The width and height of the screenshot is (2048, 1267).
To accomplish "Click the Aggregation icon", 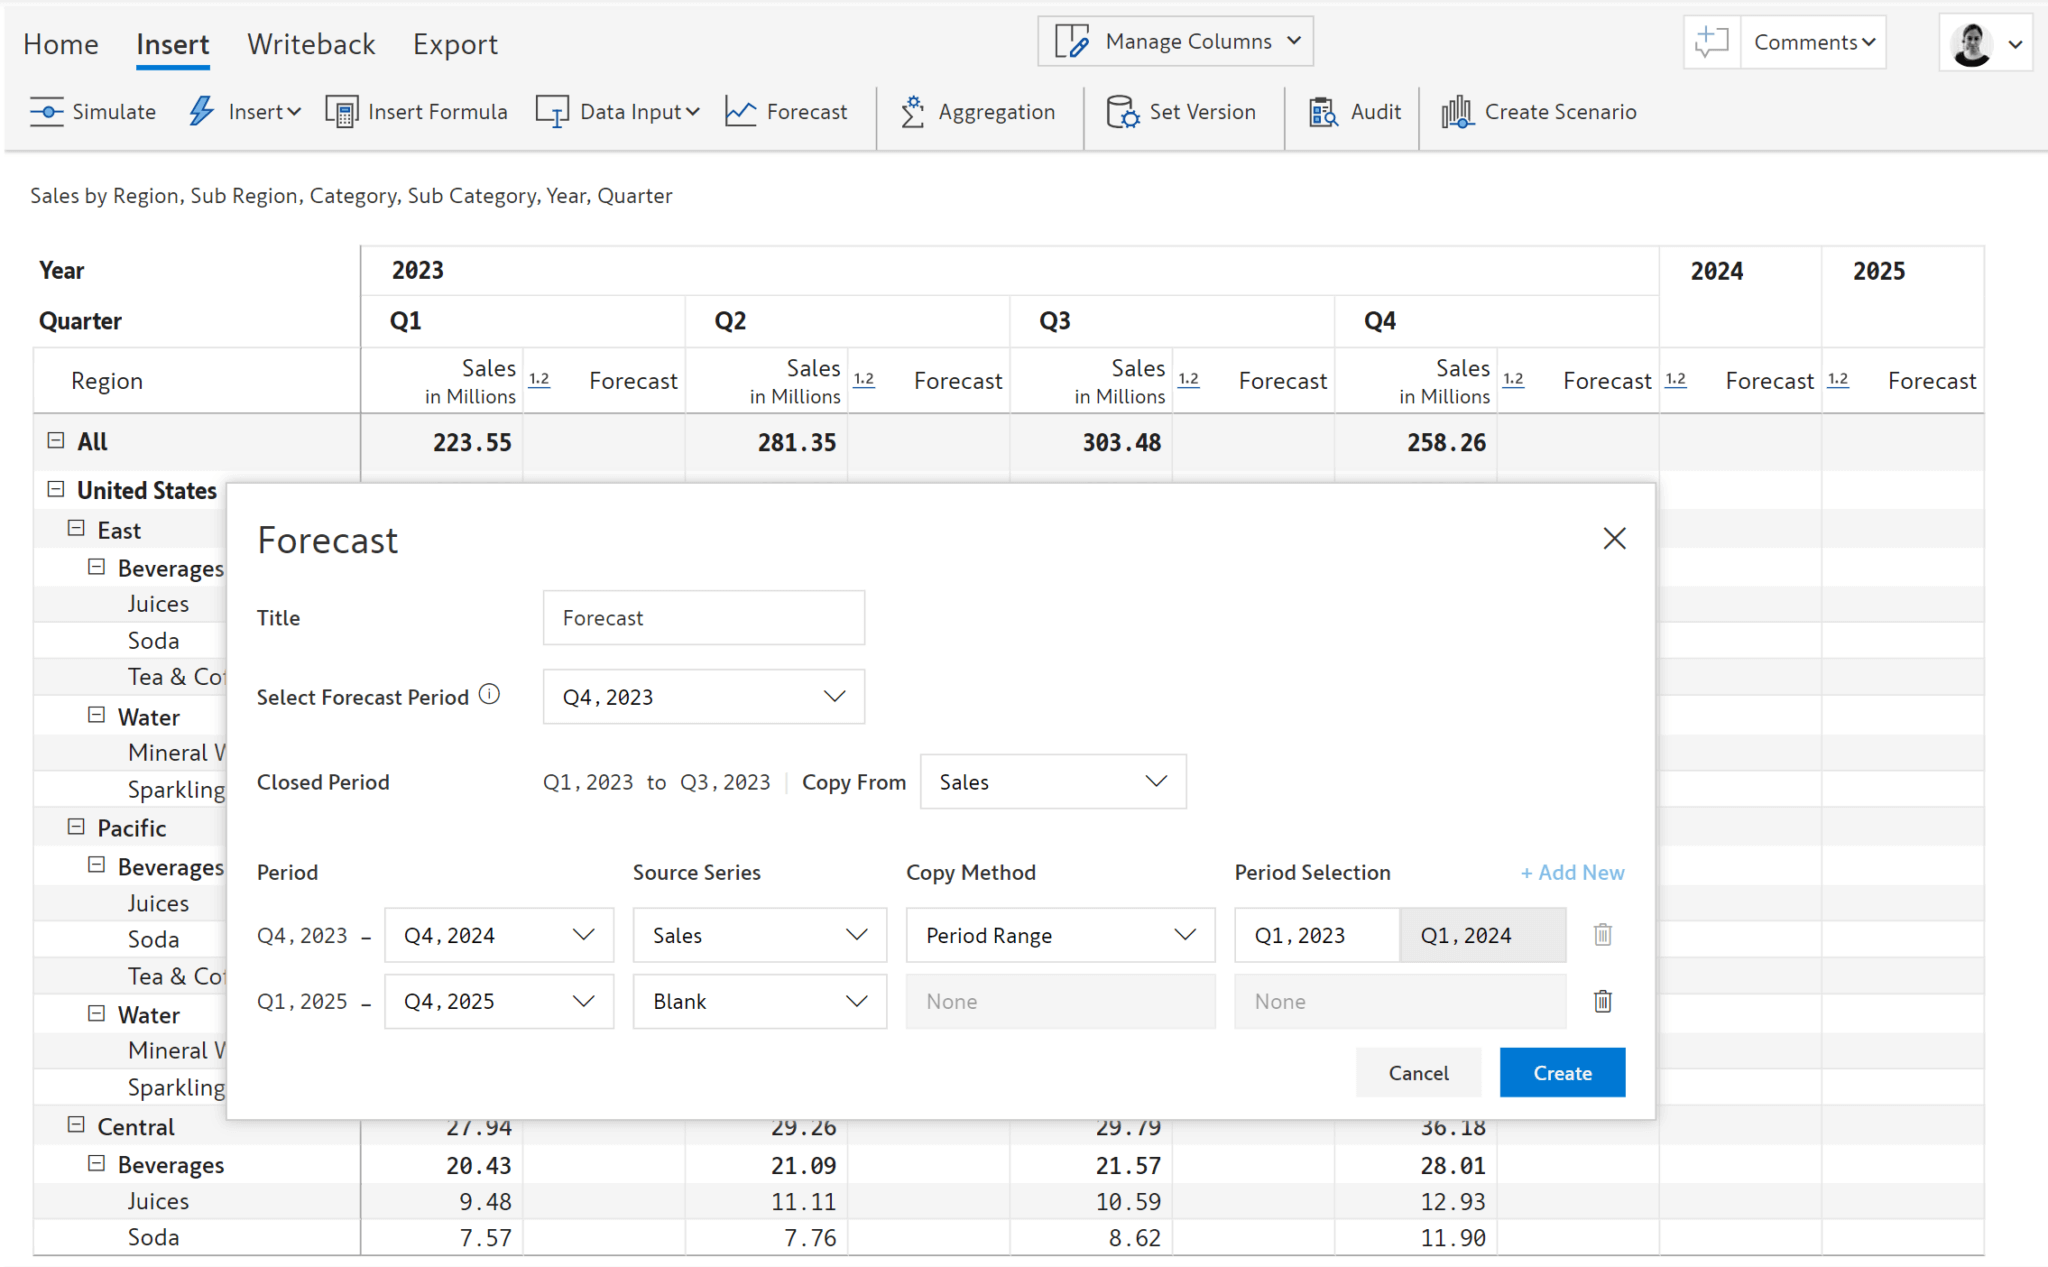I will pyautogui.click(x=913, y=111).
